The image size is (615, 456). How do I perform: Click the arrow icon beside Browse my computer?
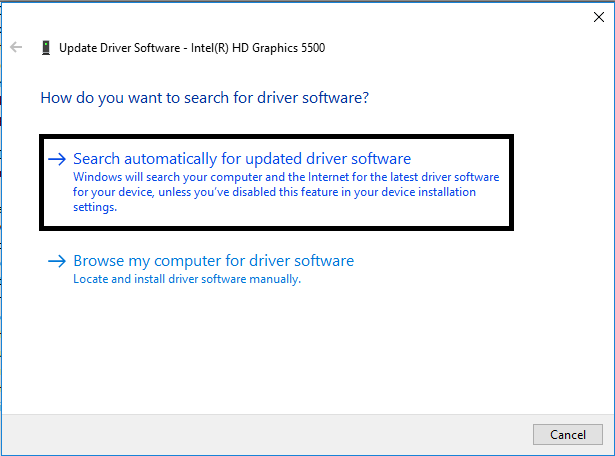click(x=57, y=261)
